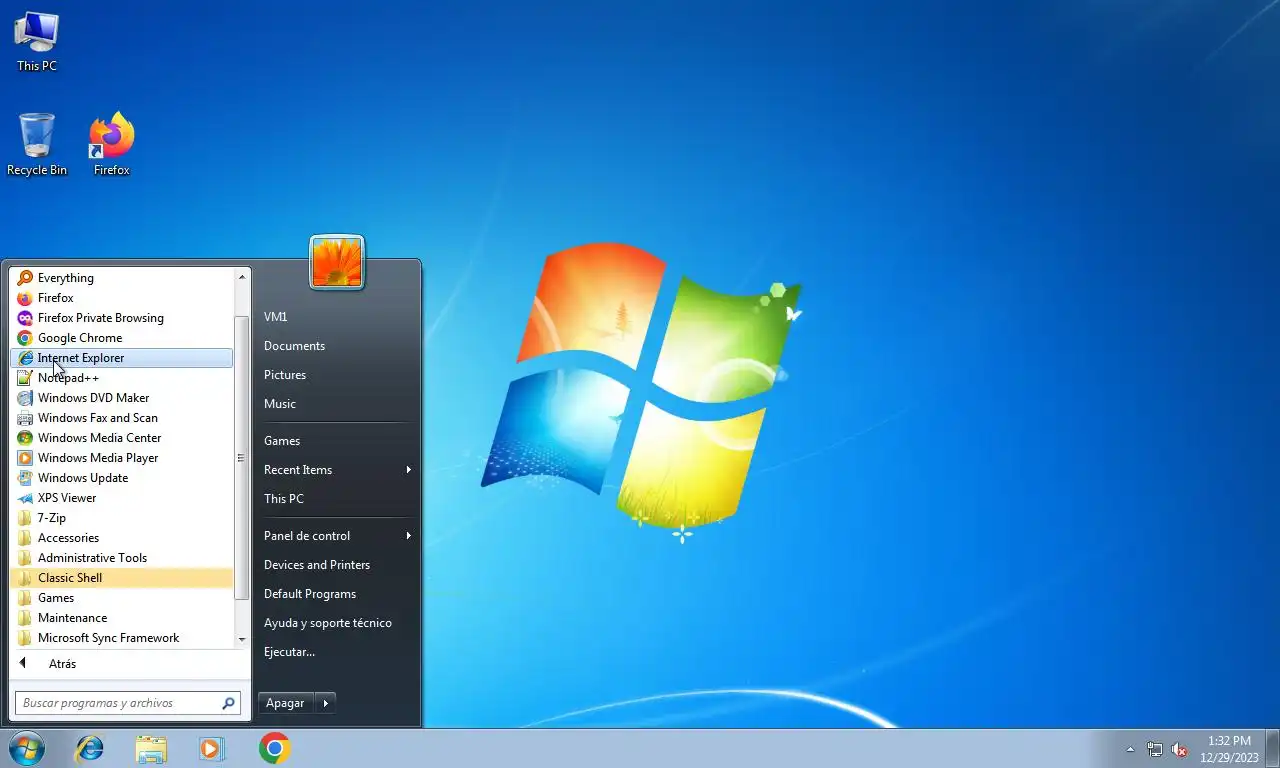Select the This PC desktop icon
Image resolution: width=1280 pixels, height=768 pixels.
(37, 42)
